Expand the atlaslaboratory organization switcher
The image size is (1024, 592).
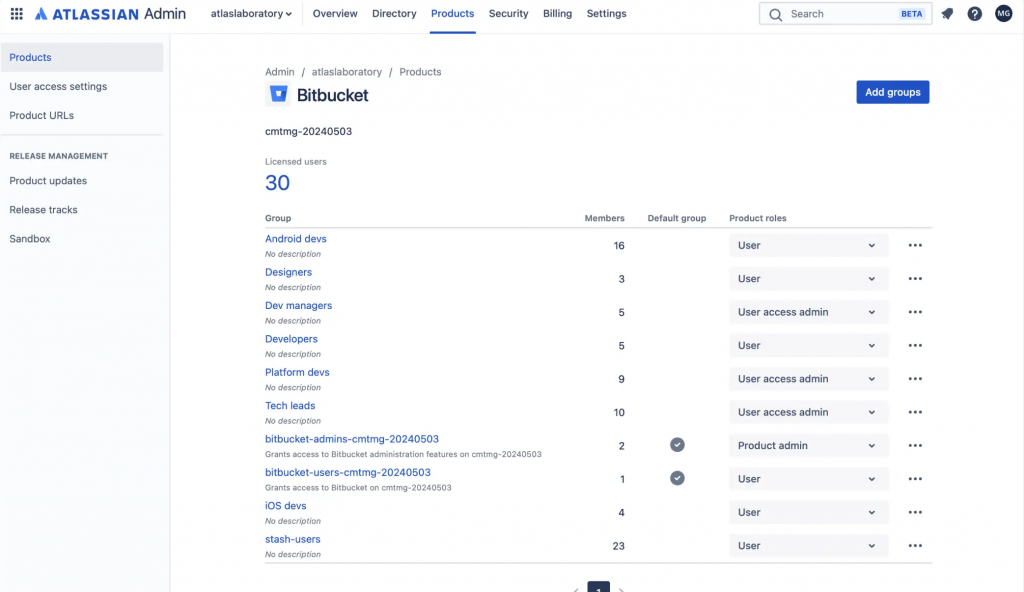[251, 14]
